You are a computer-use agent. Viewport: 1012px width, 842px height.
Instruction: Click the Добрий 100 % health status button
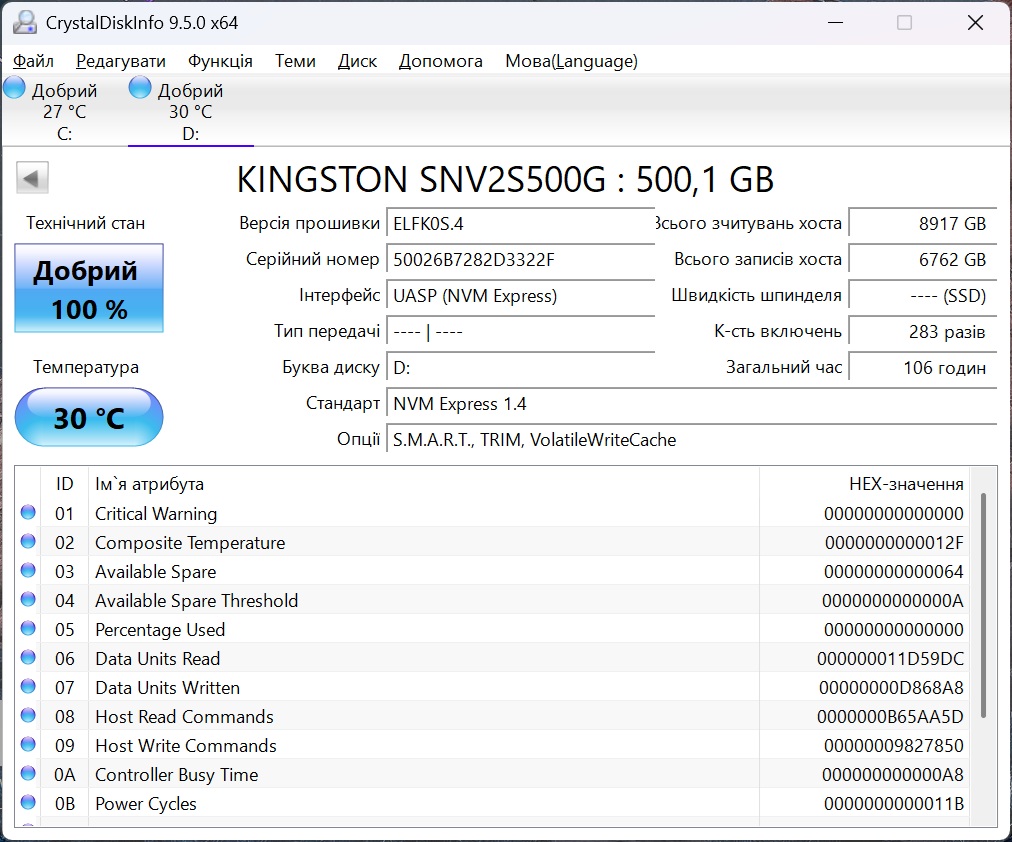pyautogui.click(x=89, y=288)
